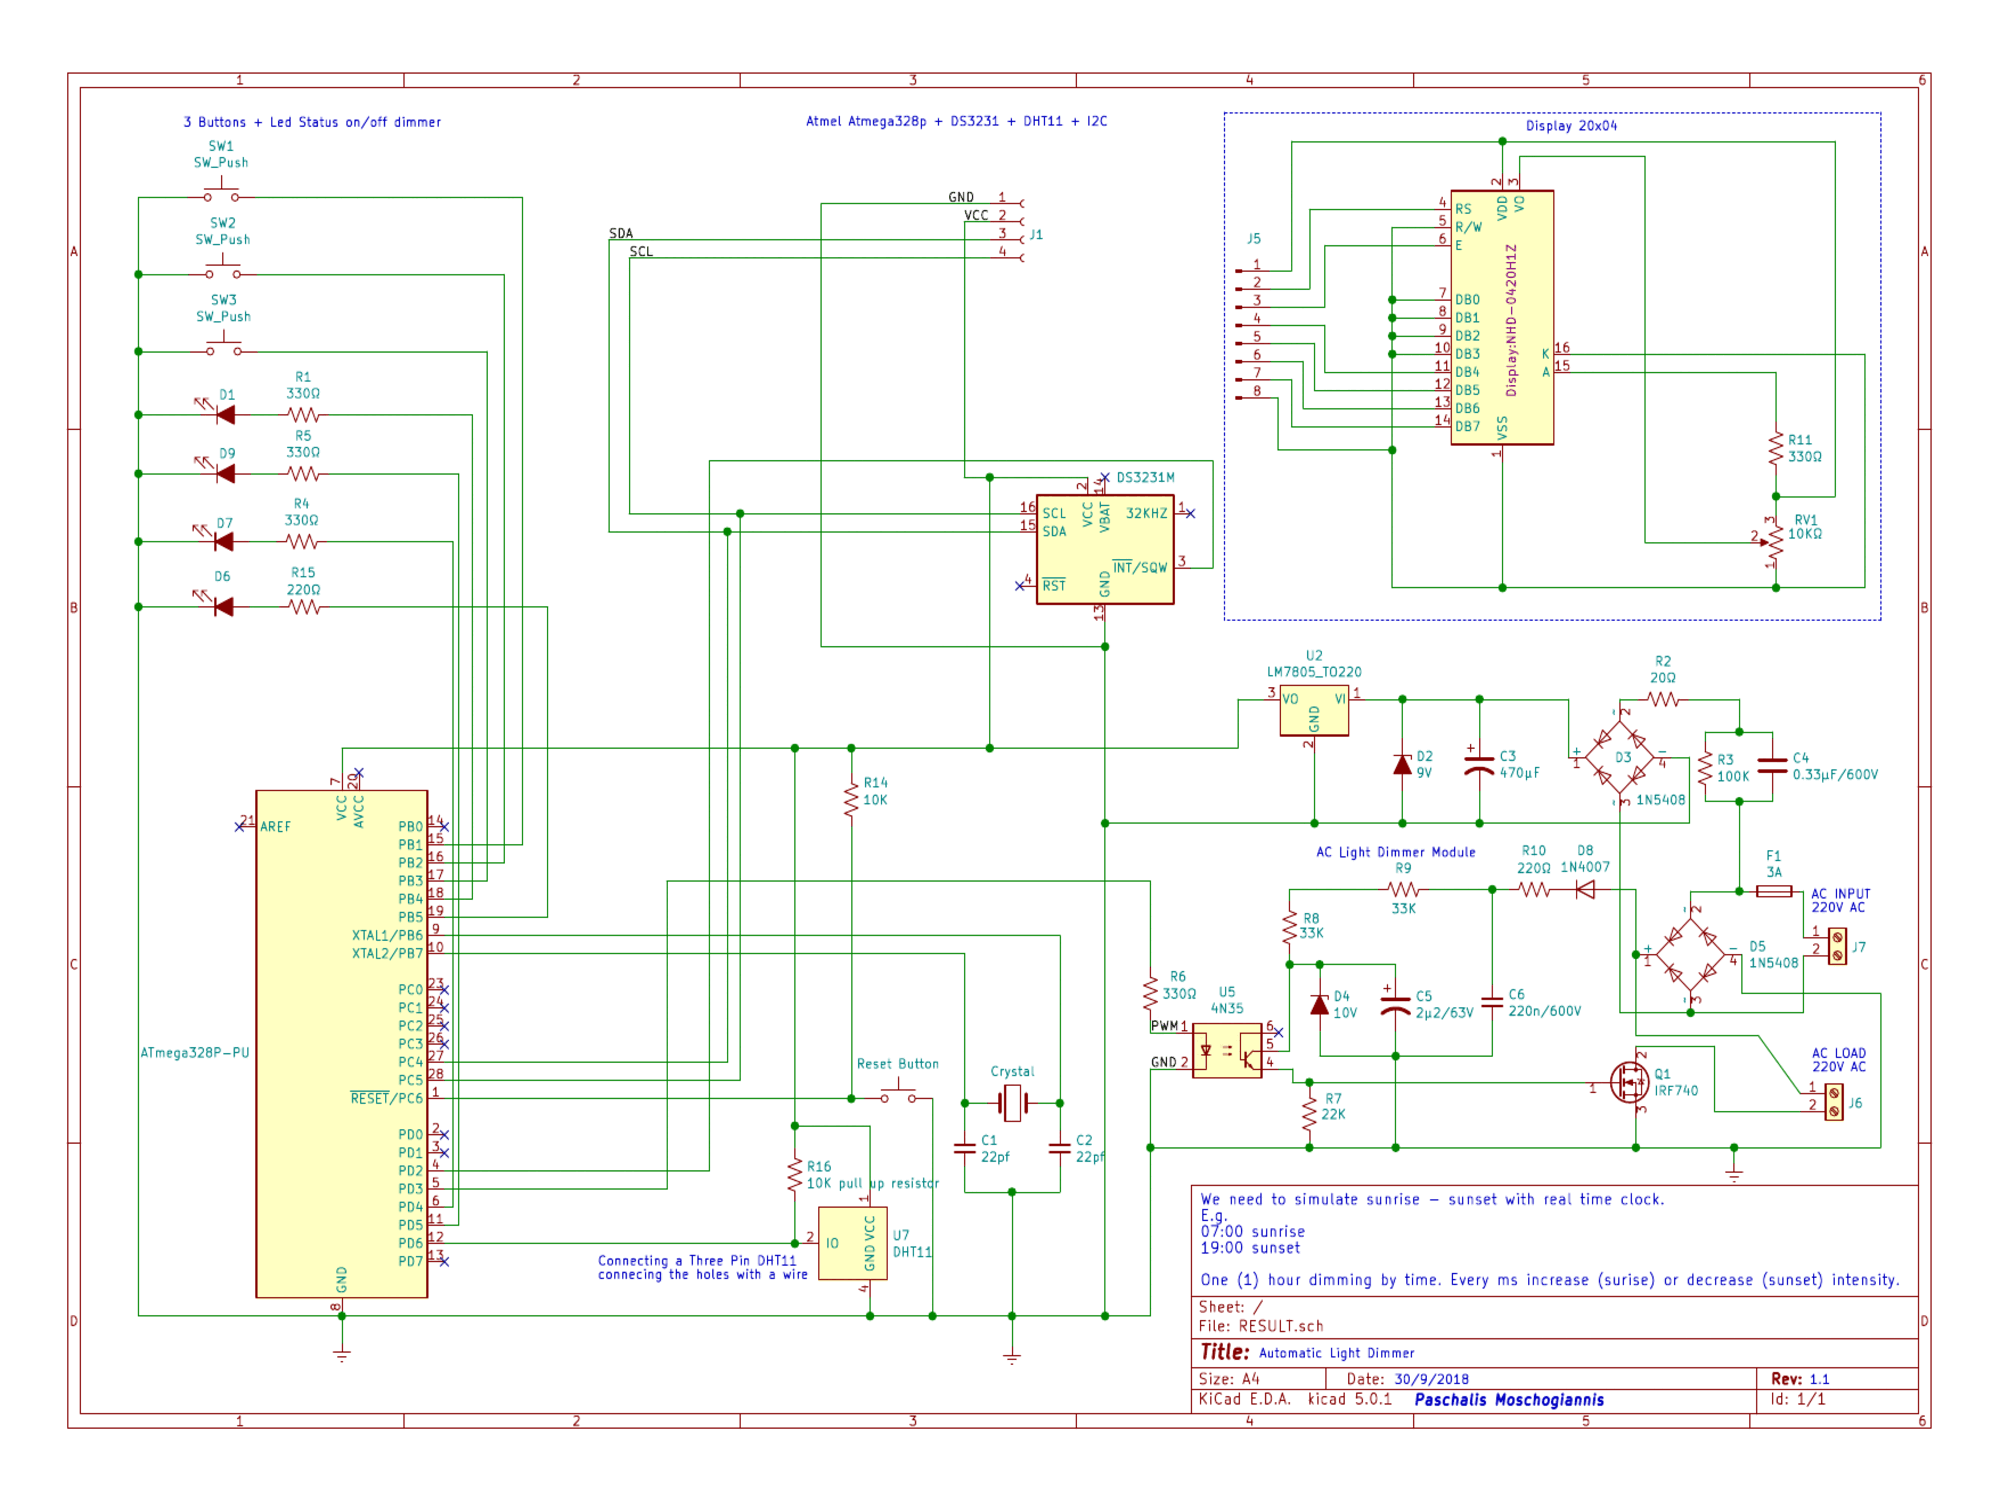Select the Crystal oscillator symbol
The height and width of the screenshot is (1500, 2000).
pos(1012,1103)
